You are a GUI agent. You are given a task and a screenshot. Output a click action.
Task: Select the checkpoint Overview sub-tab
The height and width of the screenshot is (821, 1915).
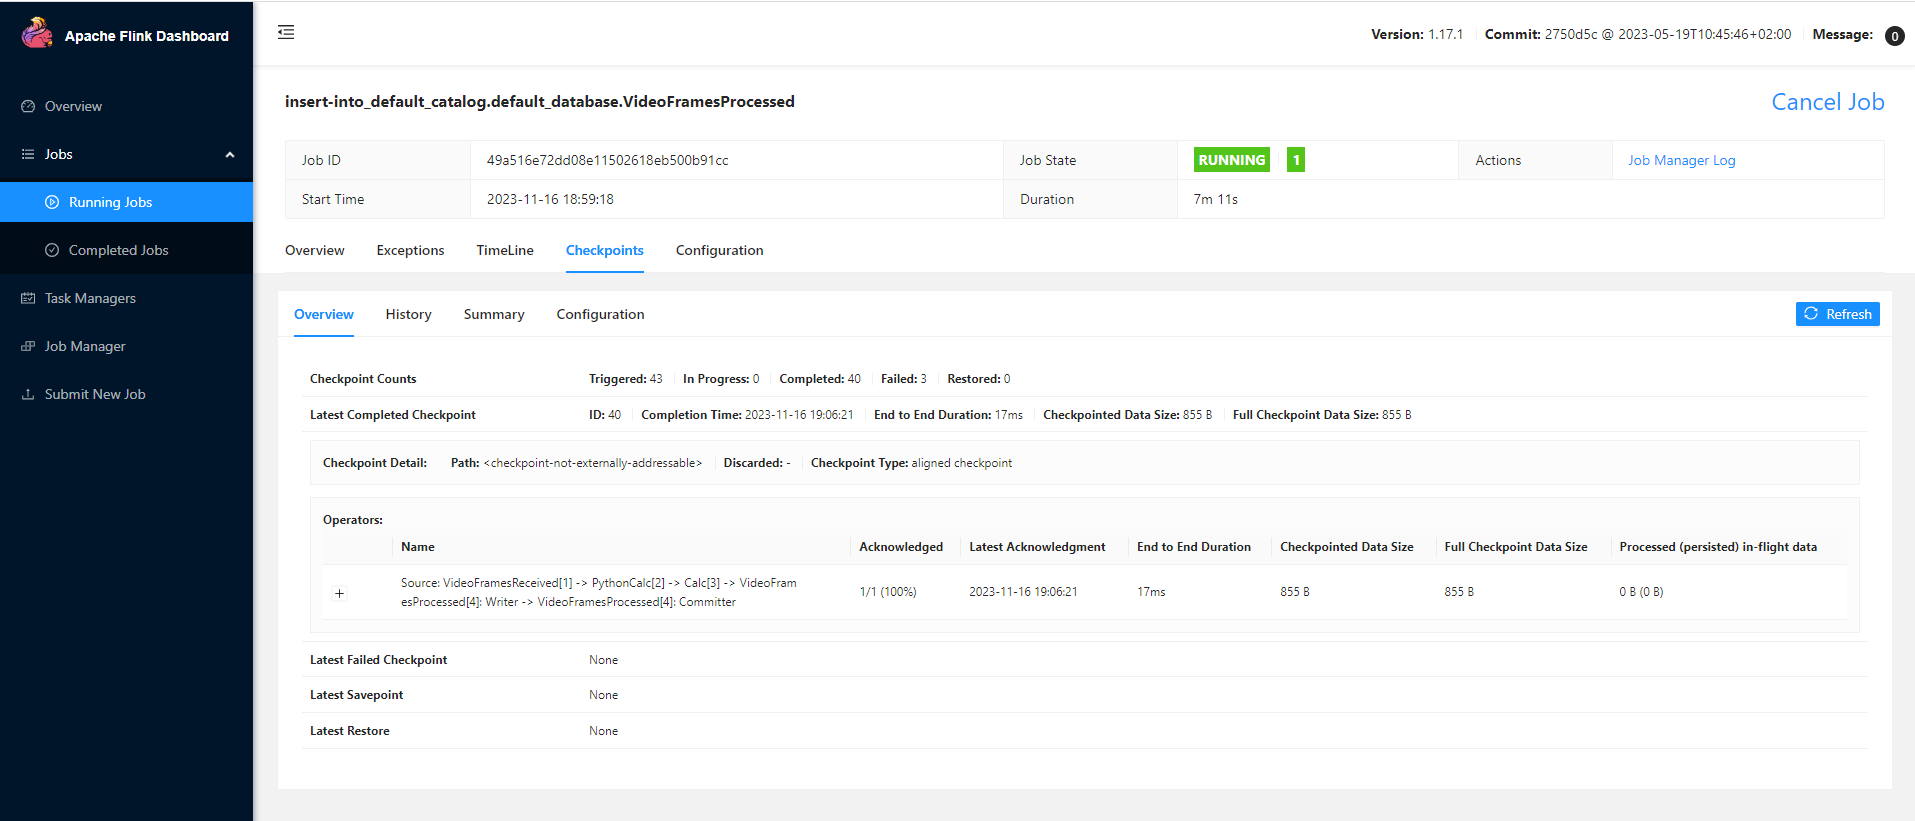point(324,314)
